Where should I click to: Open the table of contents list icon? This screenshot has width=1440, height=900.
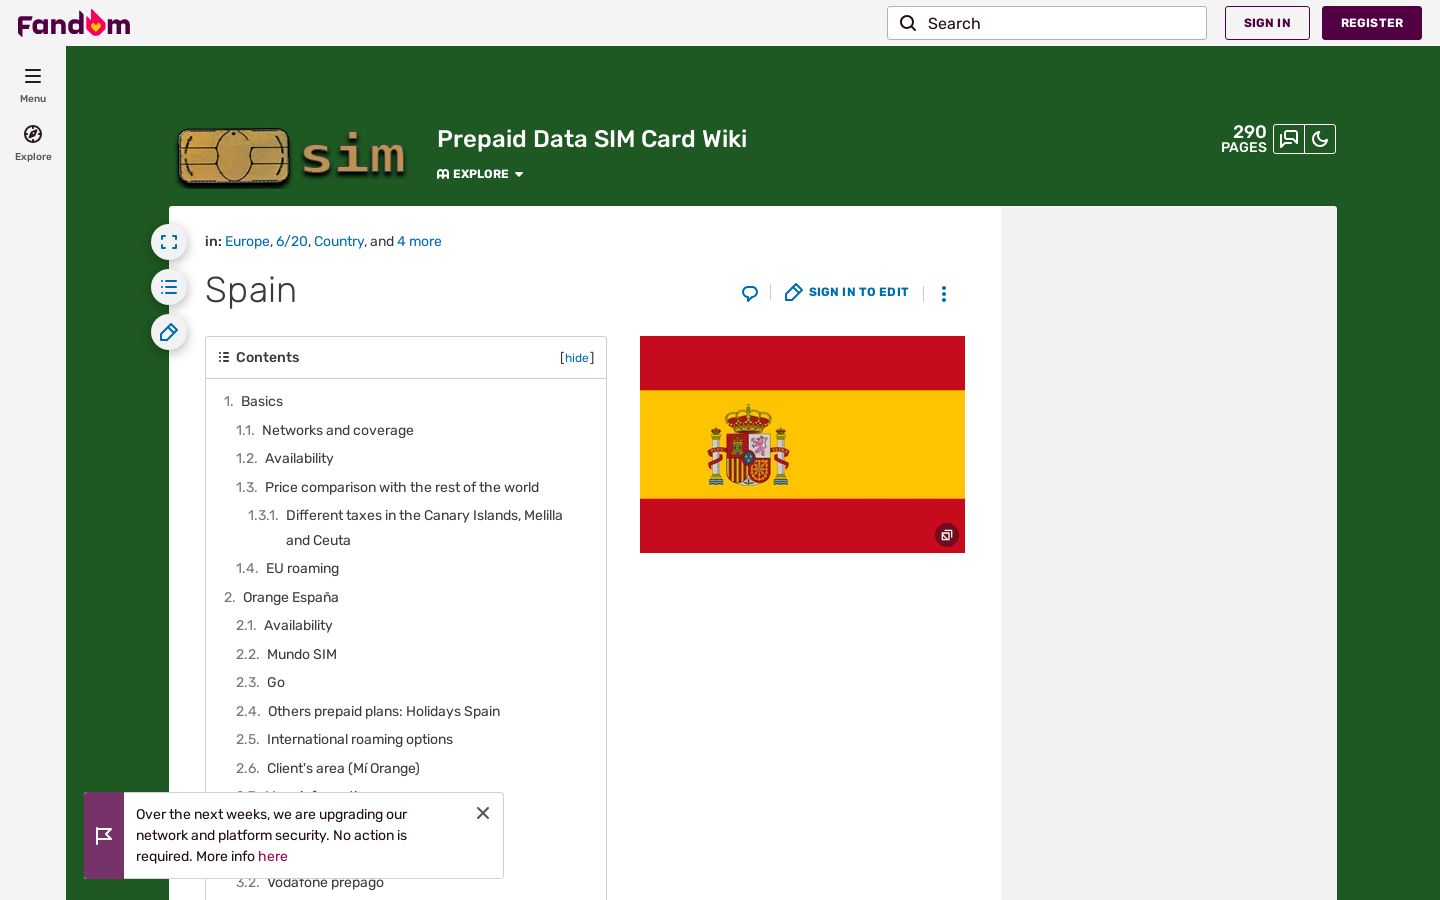pos(169,287)
